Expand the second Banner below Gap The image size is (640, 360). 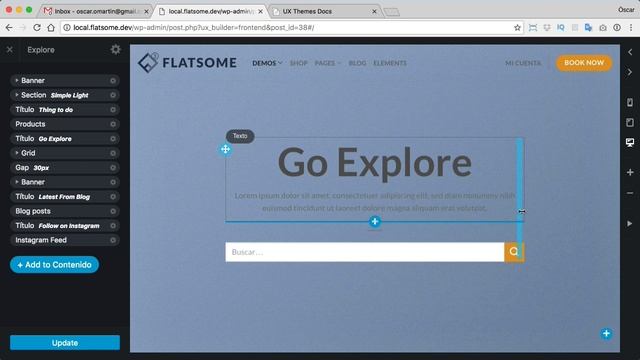[17, 182]
